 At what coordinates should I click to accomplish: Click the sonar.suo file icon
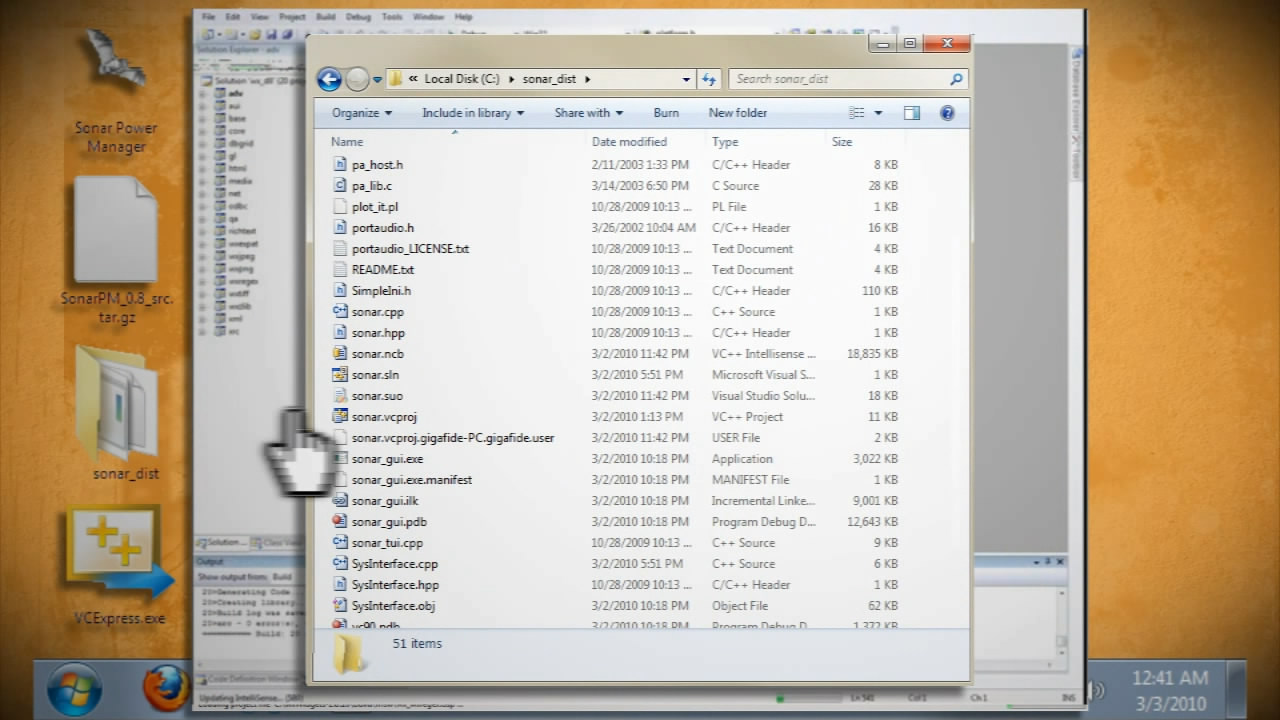(x=340, y=396)
